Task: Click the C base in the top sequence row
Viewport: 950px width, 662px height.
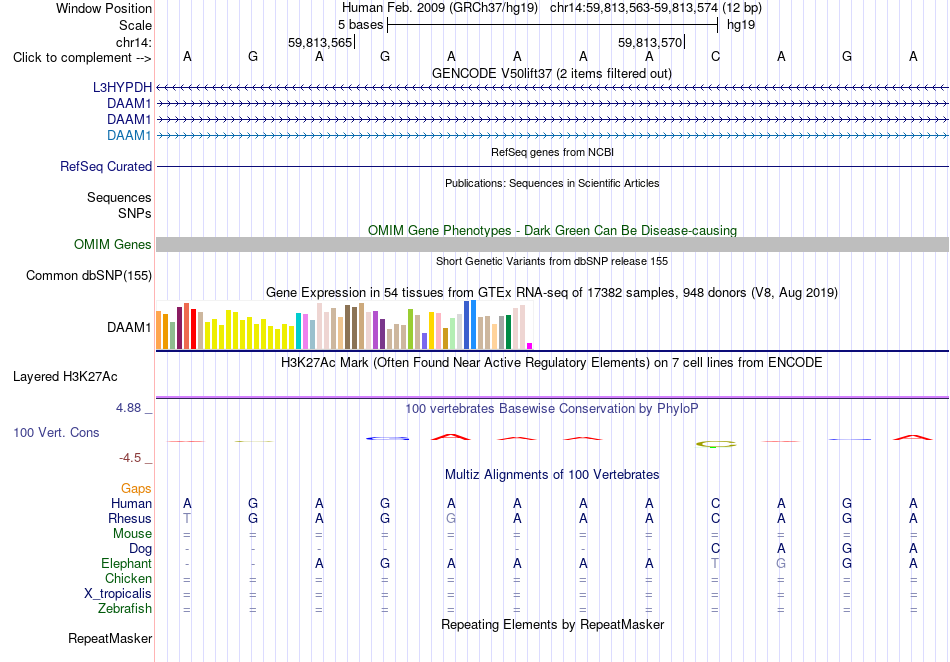Action: click(716, 56)
